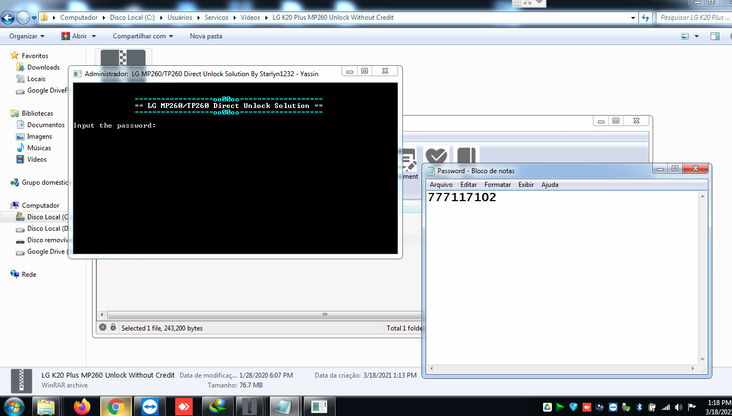Change the Explorer view mode icon
The height and width of the screenshot is (416, 732).
[x=685, y=36]
